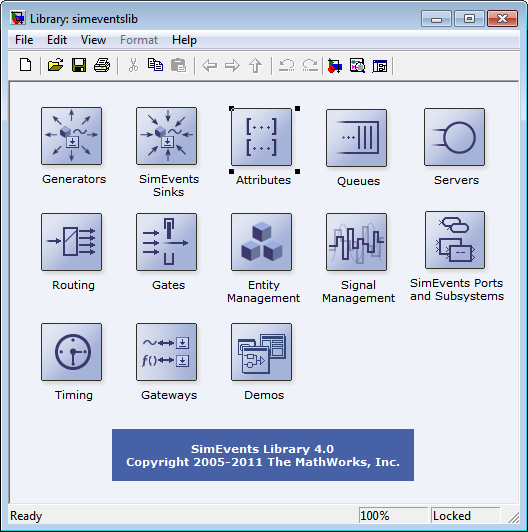The image size is (528, 532).
Task: Click the SimEvents Library 4.0 banner
Action: pos(263,455)
